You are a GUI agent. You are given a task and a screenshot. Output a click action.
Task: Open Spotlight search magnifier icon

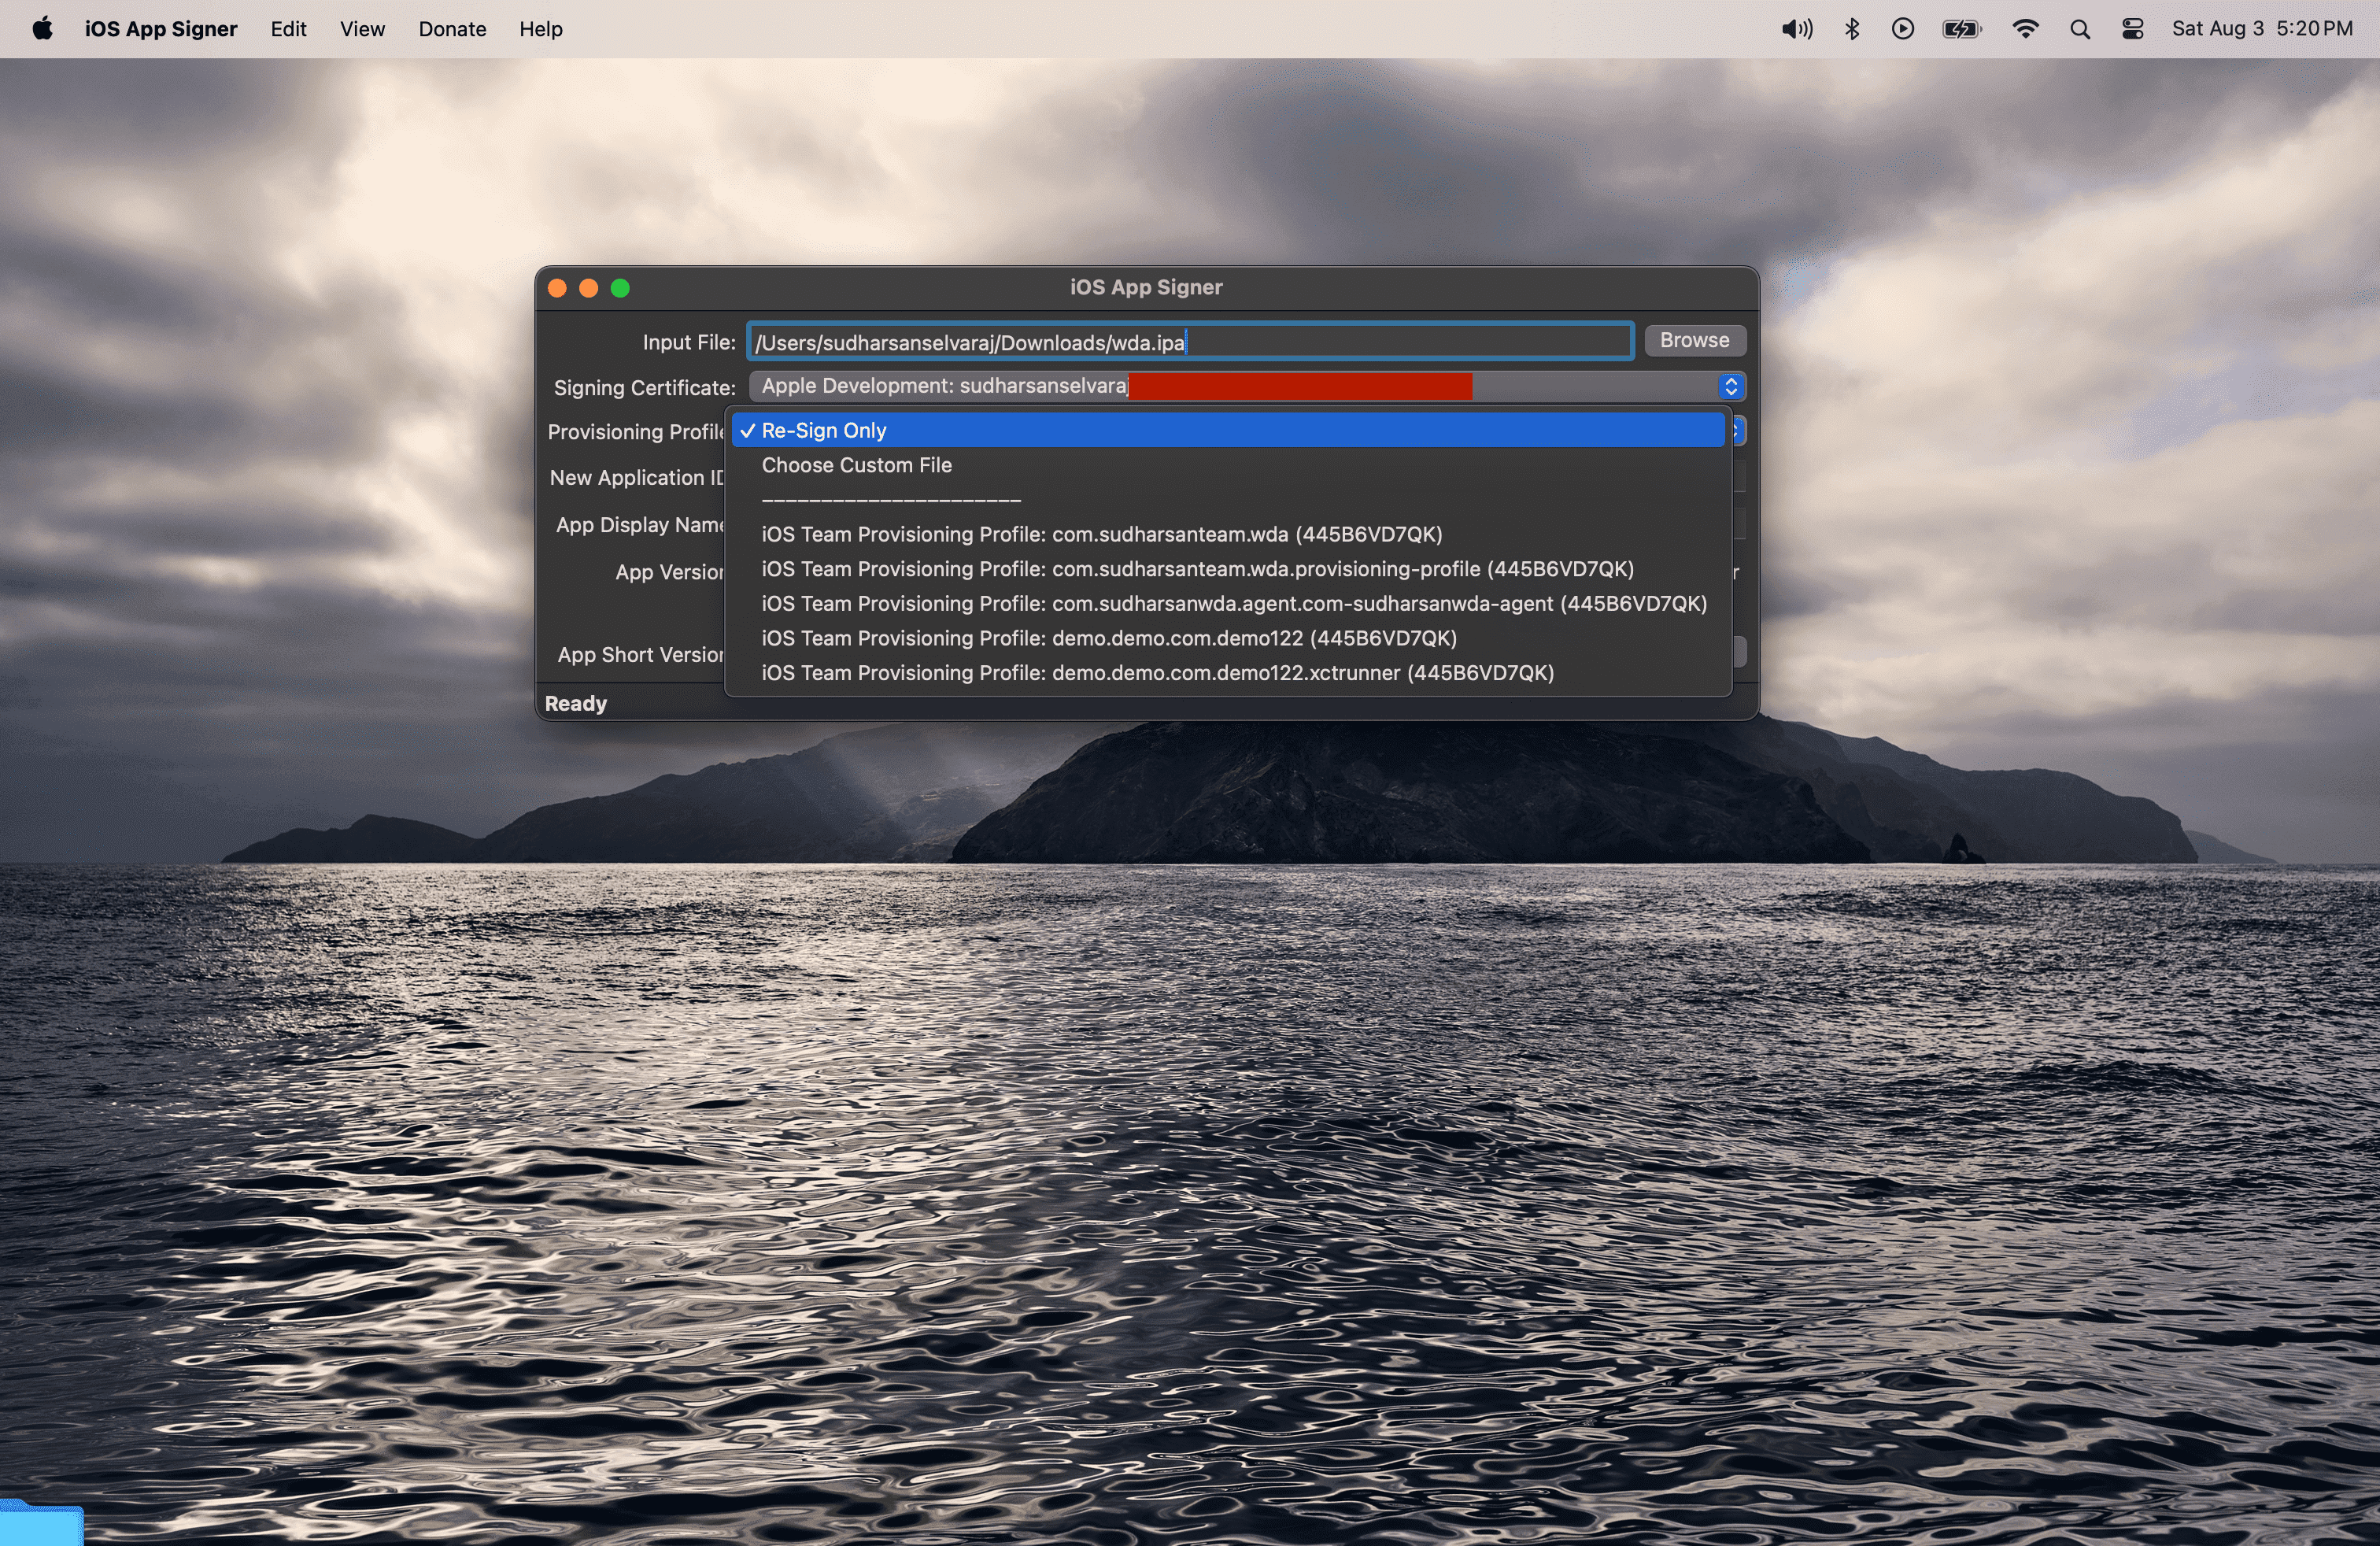[2080, 28]
